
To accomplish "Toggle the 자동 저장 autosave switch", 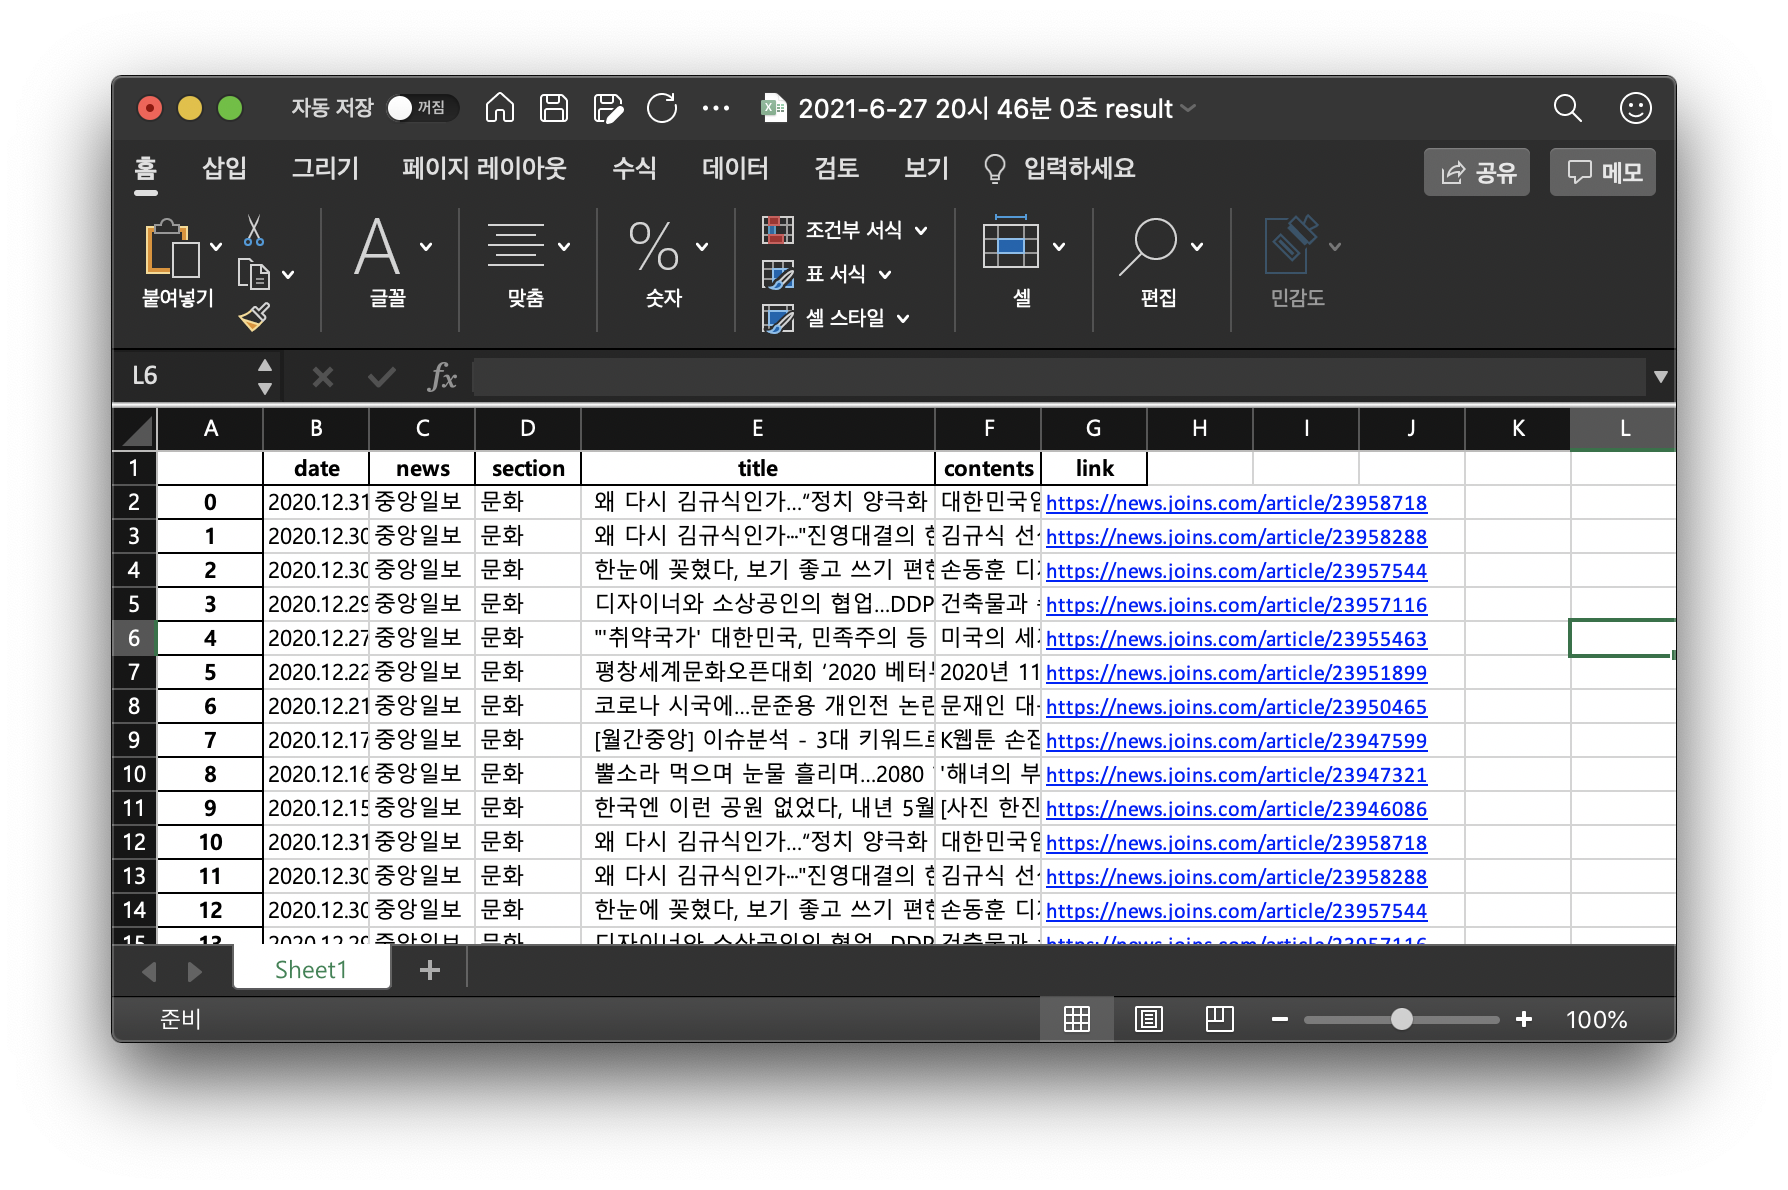I will tap(422, 108).
